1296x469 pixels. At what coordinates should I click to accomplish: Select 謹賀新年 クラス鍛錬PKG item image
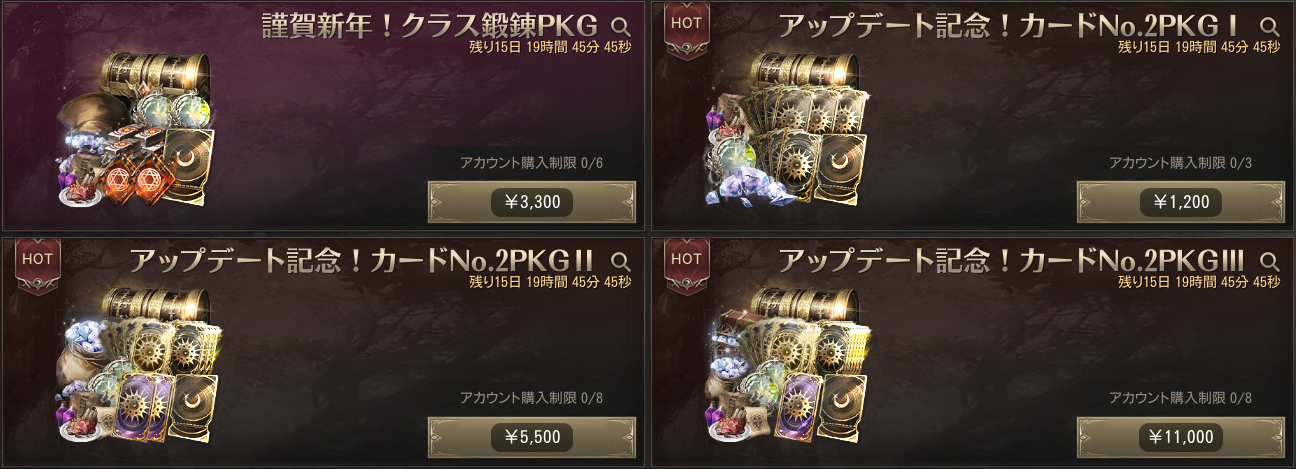135,127
